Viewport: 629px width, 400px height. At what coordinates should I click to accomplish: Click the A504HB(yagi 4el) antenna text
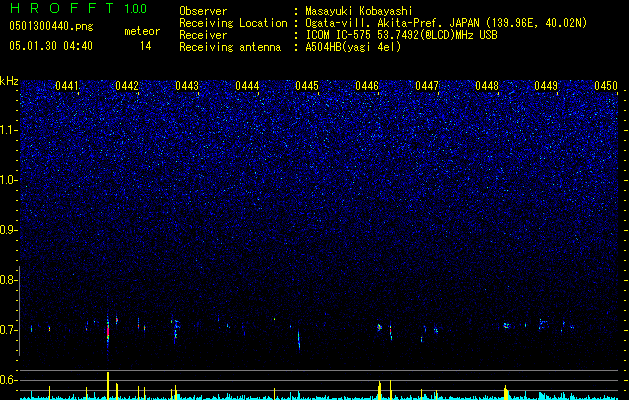point(353,47)
